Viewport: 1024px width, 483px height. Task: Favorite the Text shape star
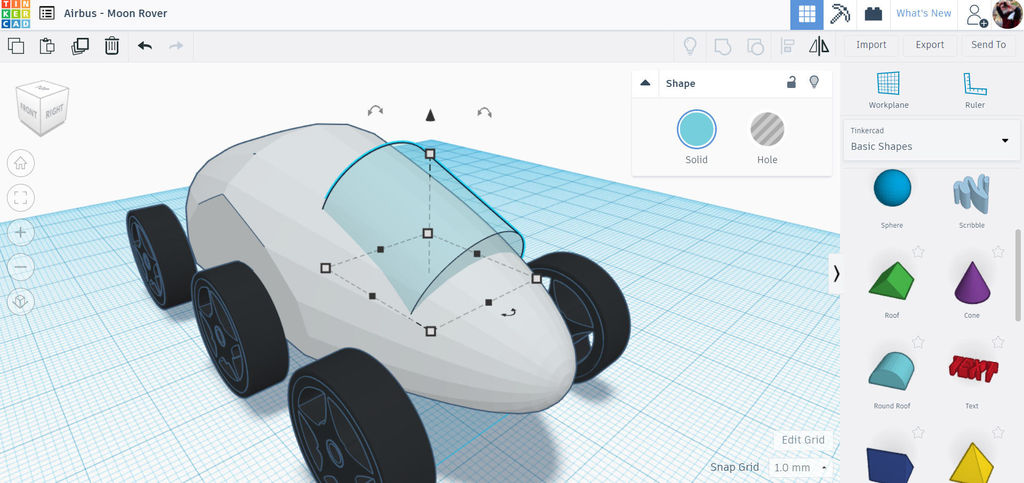coord(997,341)
